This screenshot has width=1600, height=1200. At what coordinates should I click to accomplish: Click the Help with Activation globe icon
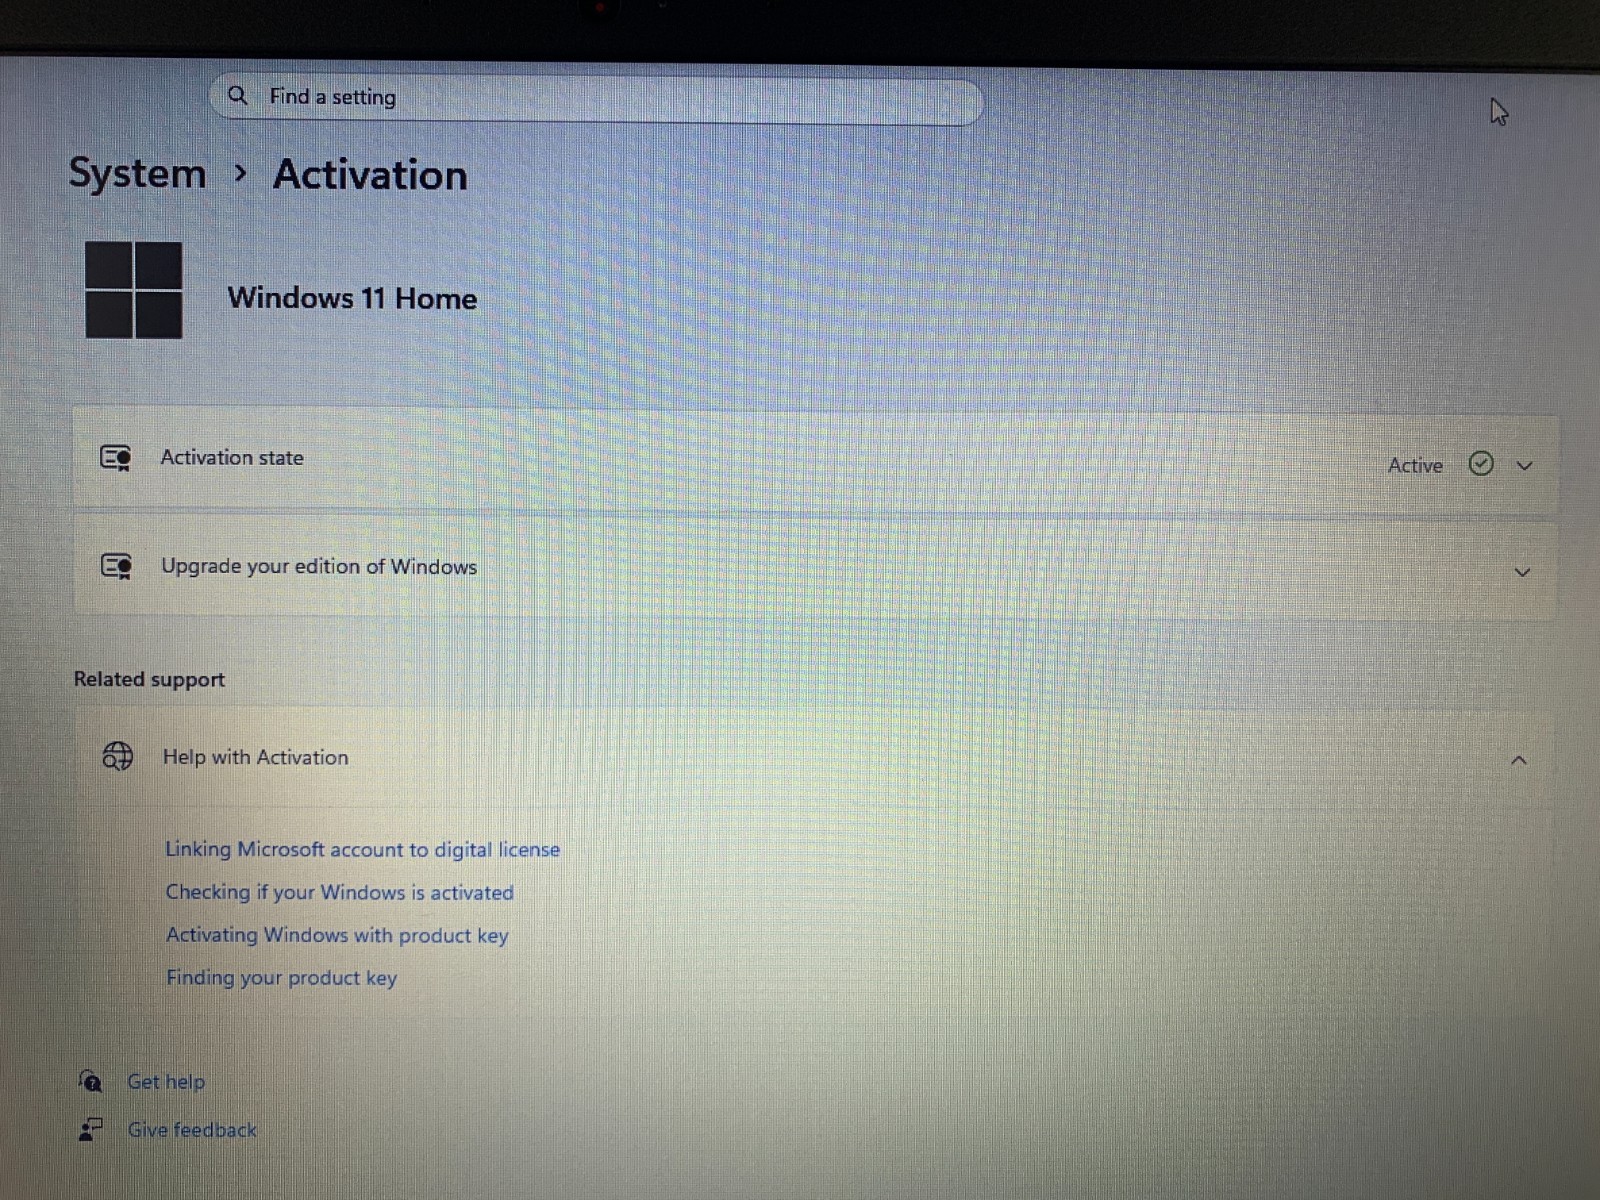point(117,756)
